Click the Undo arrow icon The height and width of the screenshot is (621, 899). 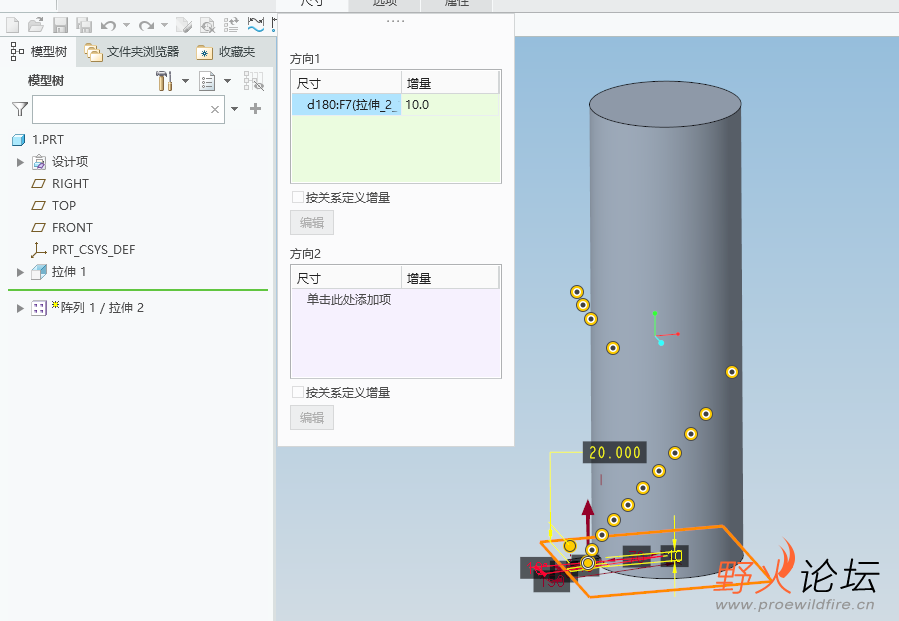(x=108, y=25)
